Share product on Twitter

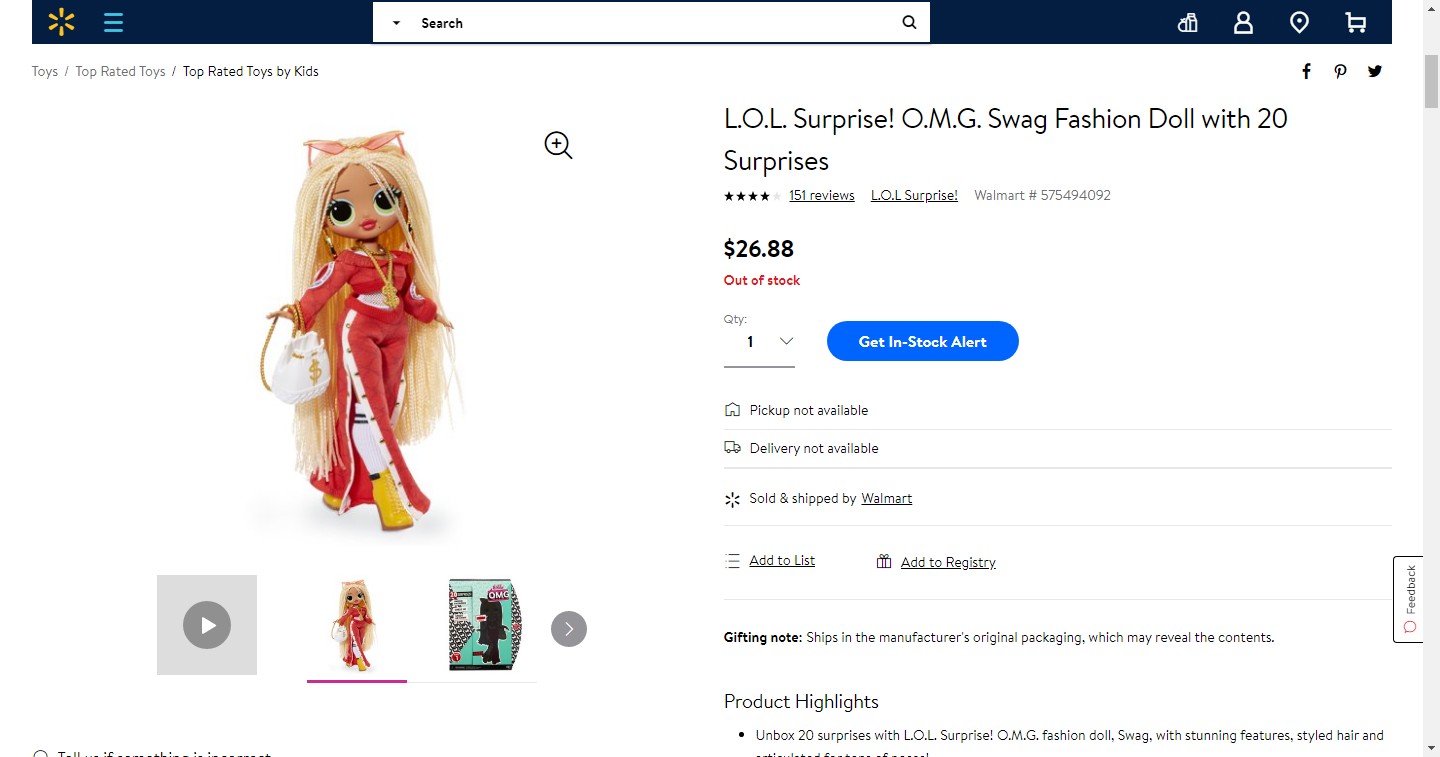click(x=1375, y=71)
